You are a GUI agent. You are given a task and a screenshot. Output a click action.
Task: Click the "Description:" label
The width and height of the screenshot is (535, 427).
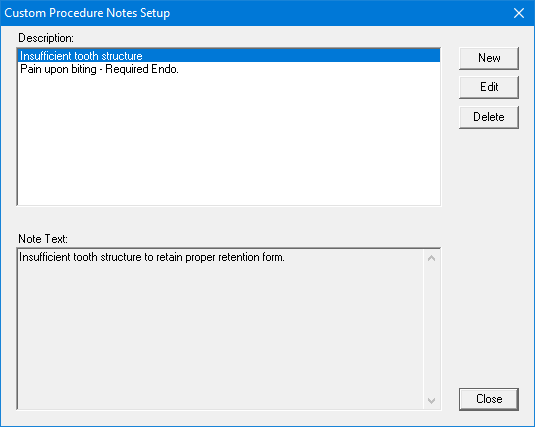point(46,38)
